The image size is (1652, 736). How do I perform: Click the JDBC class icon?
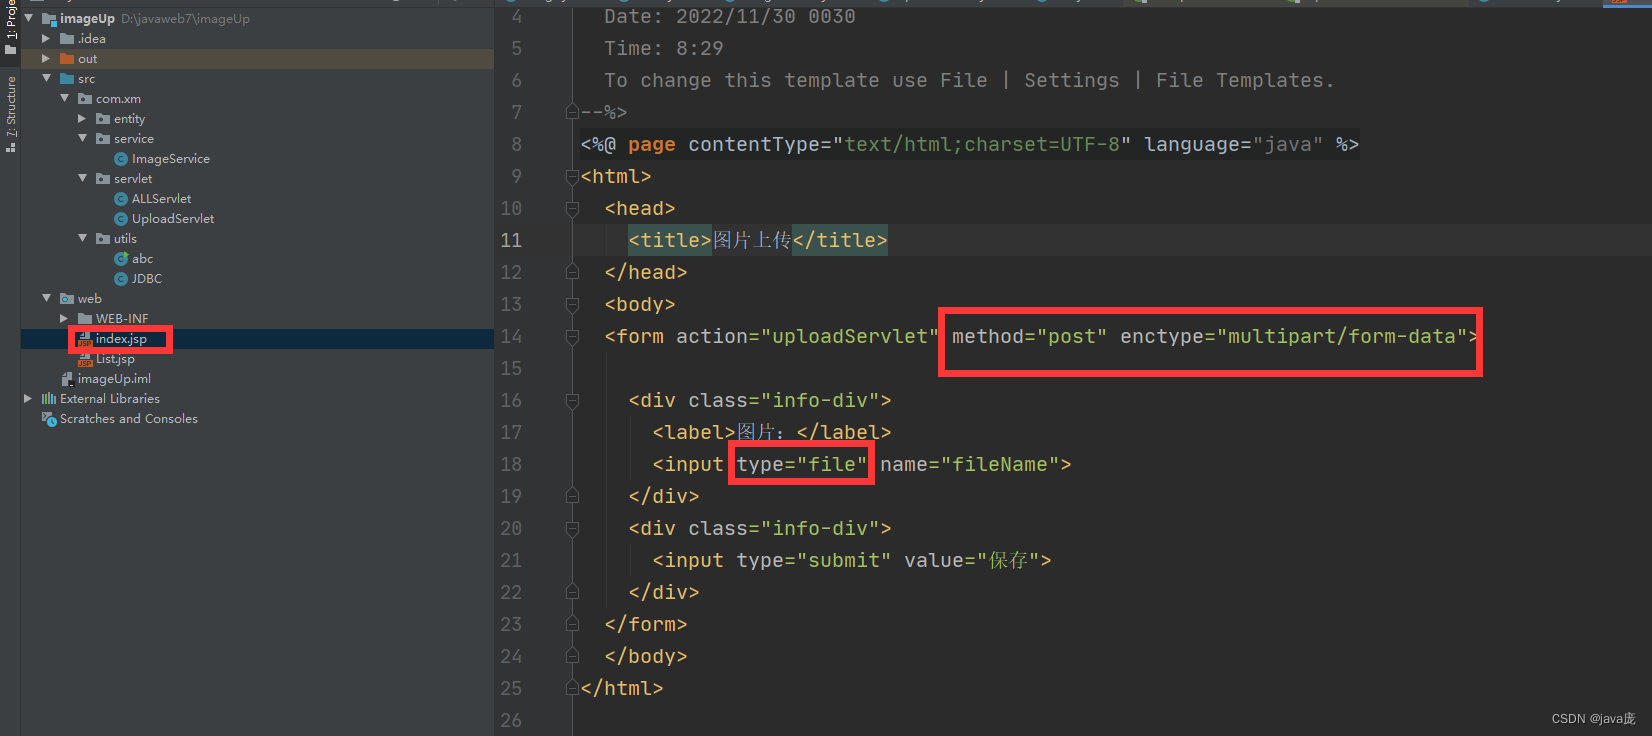point(121,279)
